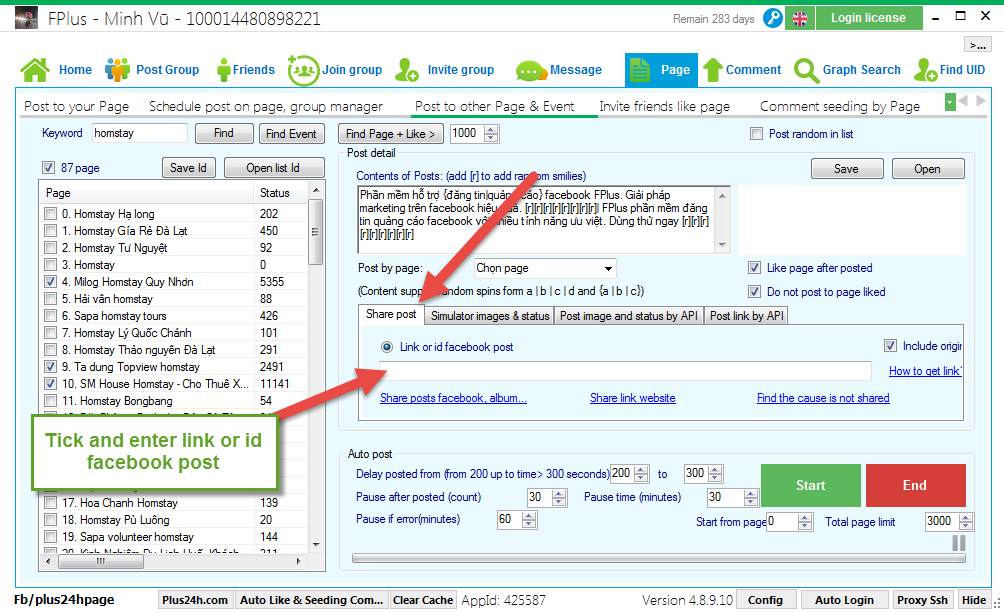Select Post link by API tab

747,316
